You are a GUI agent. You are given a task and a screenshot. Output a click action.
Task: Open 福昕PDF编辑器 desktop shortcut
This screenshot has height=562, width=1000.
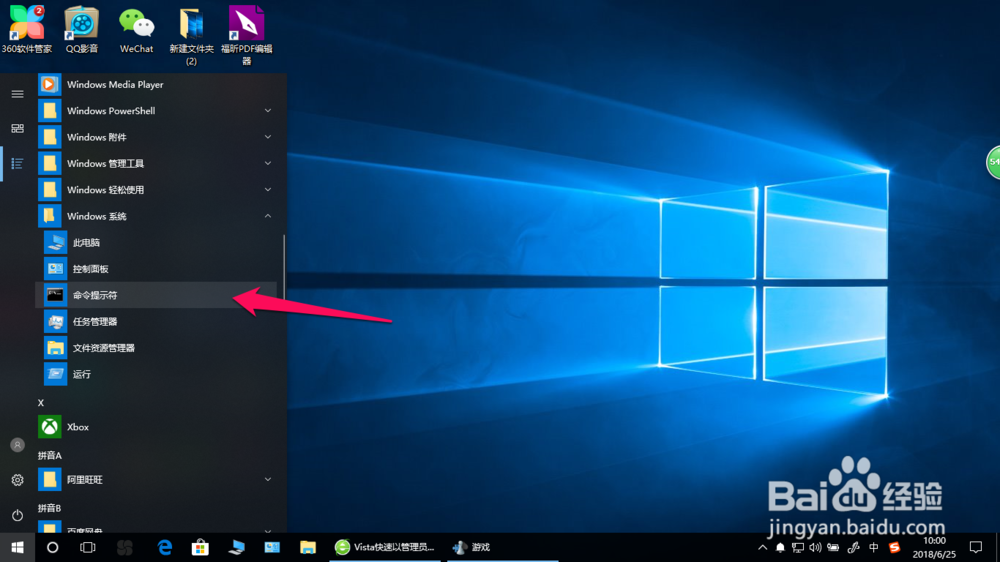[x=246, y=35]
